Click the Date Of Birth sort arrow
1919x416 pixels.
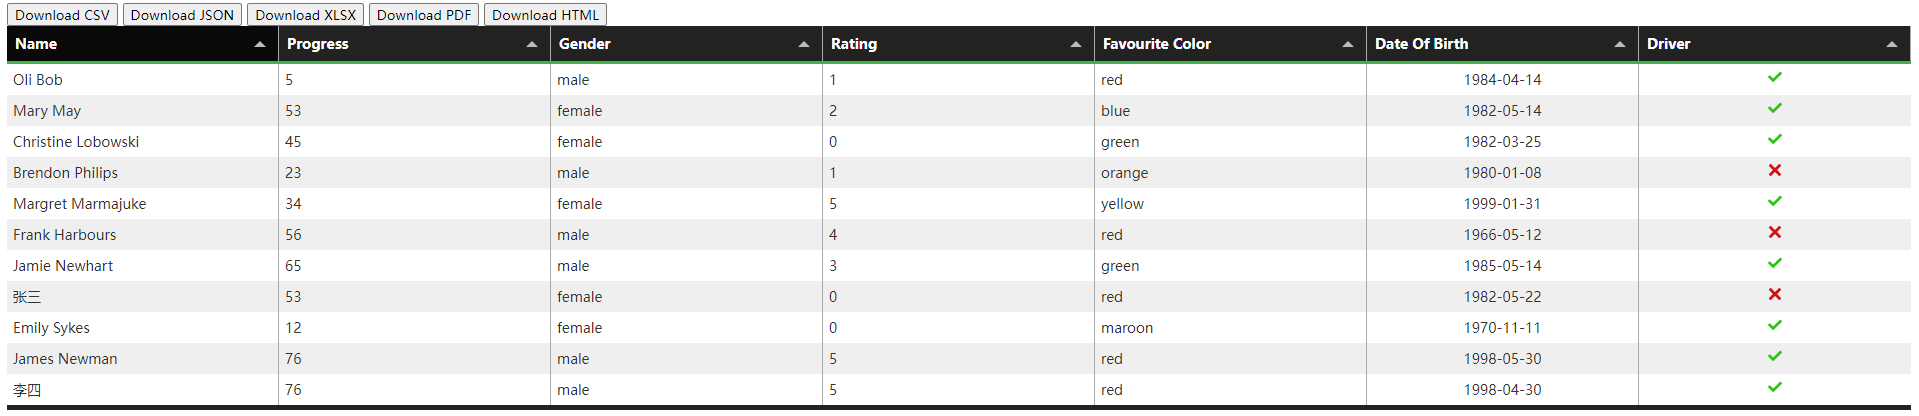(1620, 44)
